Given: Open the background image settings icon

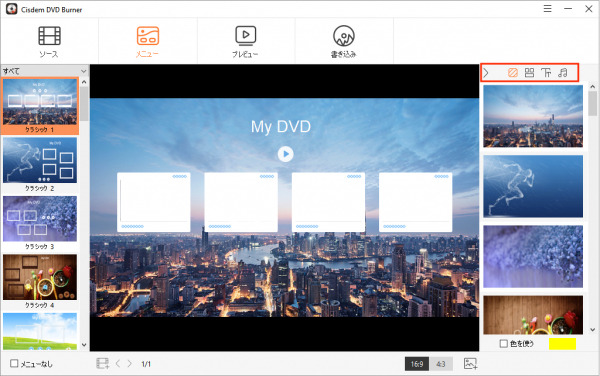Looking at the screenshot, I should [x=513, y=73].
